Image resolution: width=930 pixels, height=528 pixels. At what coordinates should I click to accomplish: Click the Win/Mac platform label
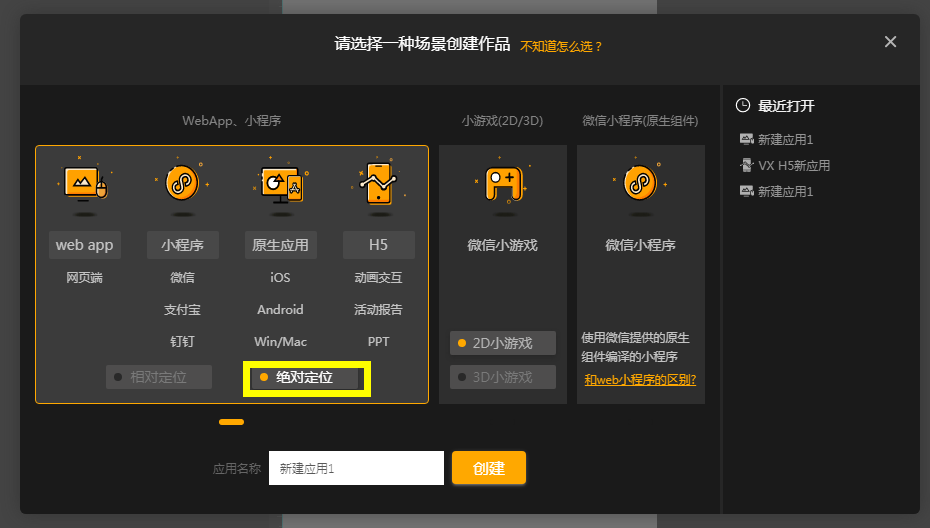[281, 342]
